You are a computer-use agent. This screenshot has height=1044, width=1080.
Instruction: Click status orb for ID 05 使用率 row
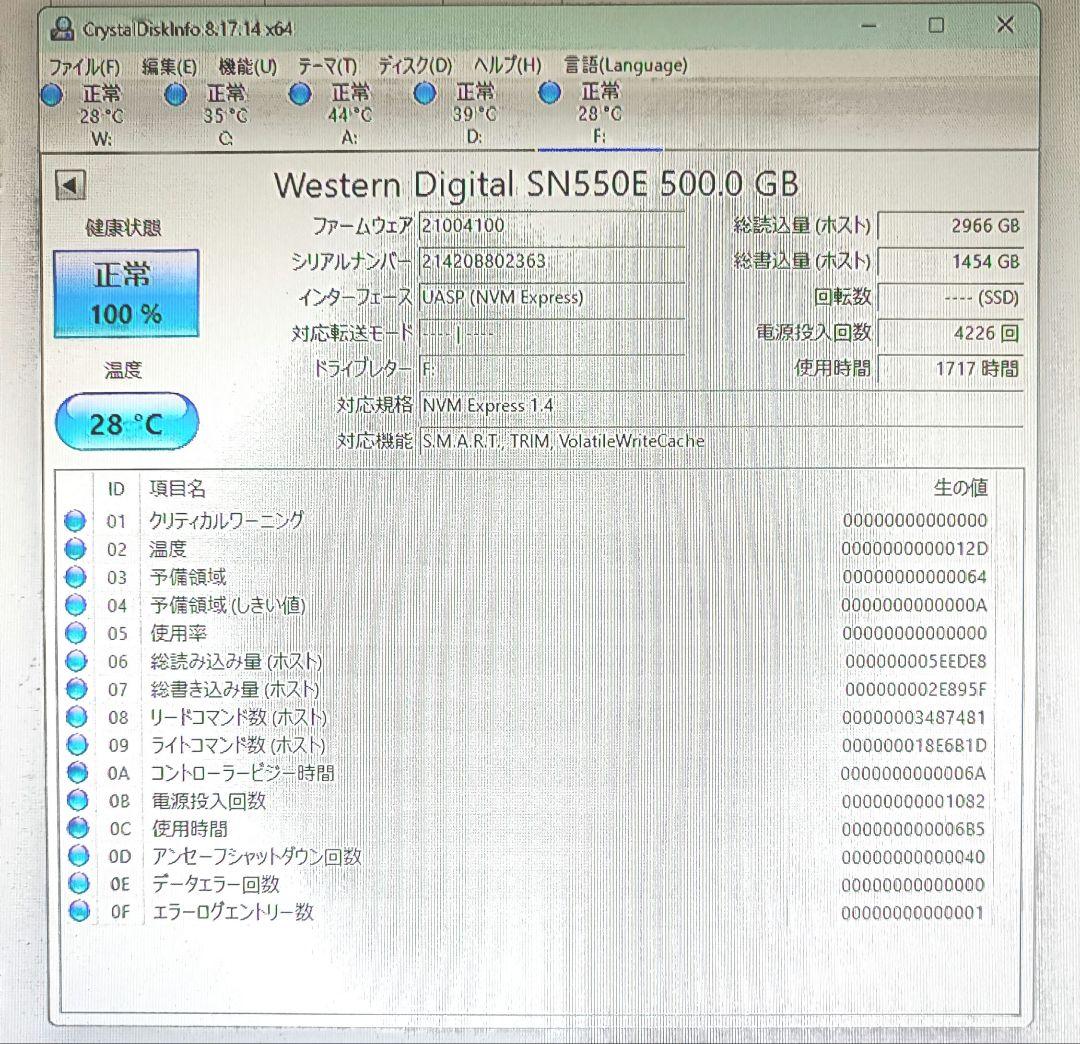coord(76,633)
